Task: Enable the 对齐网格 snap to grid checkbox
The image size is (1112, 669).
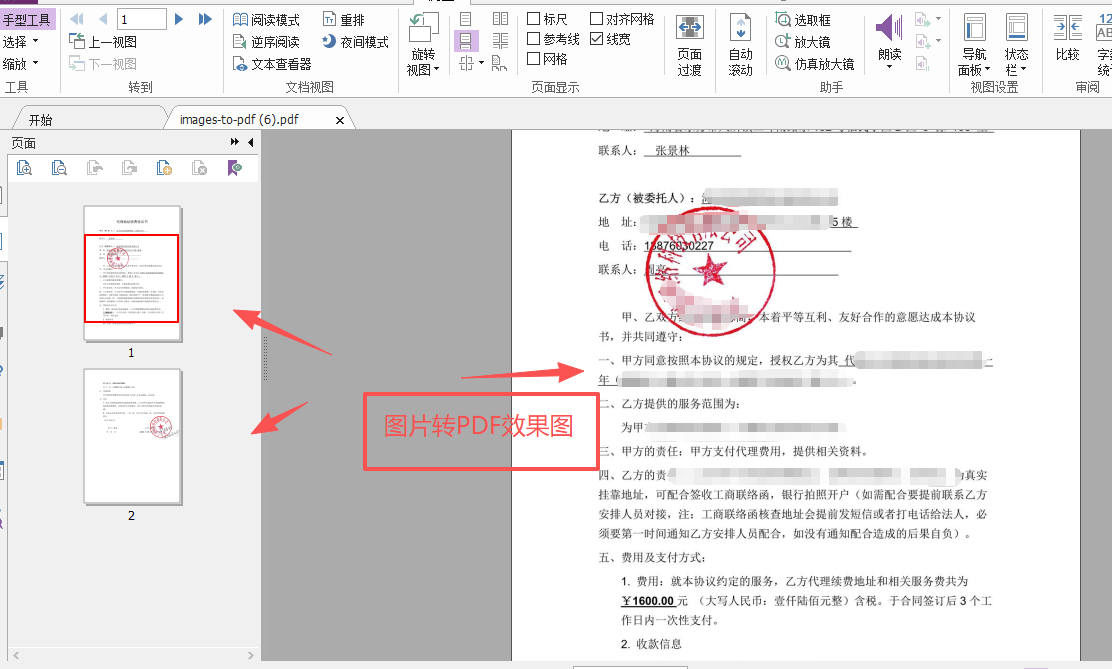Action: 596,18
